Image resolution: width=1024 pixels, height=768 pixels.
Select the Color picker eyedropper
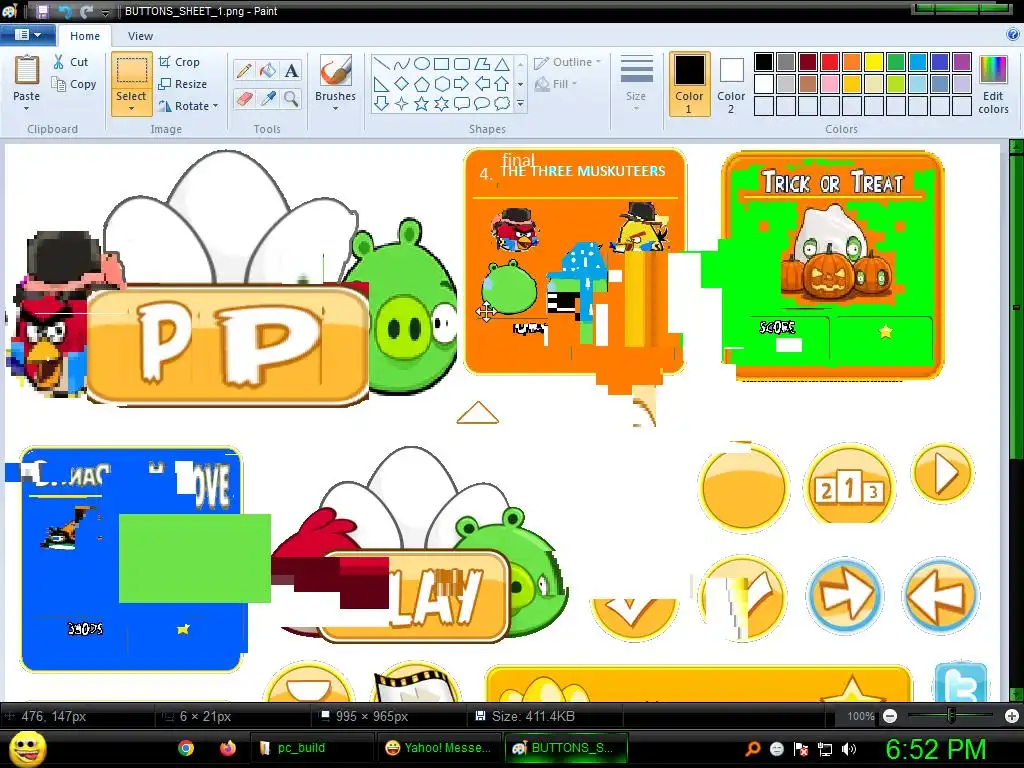(x=268, y=99)
